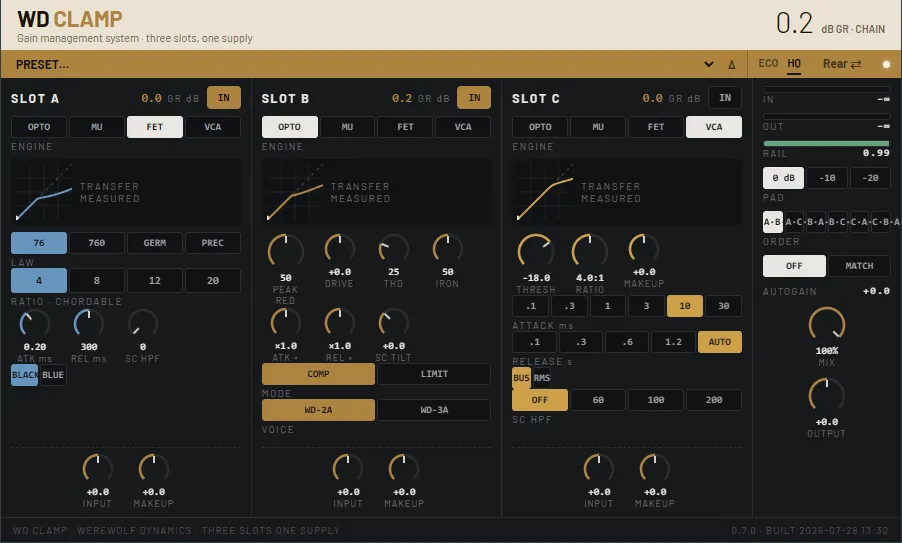902x543 pixels.
Task: Switch Slot C detector to RMS
Action: [542, 378]
